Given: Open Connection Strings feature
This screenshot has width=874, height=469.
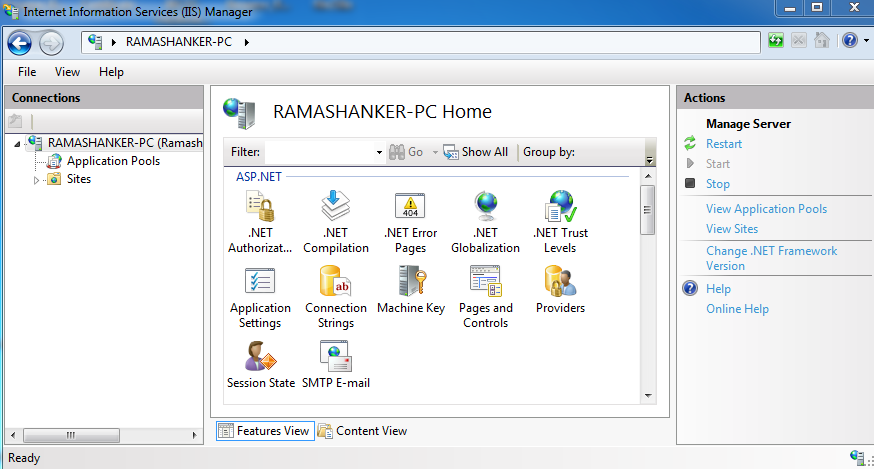Looking at the screenshot, I should (336, 297).
